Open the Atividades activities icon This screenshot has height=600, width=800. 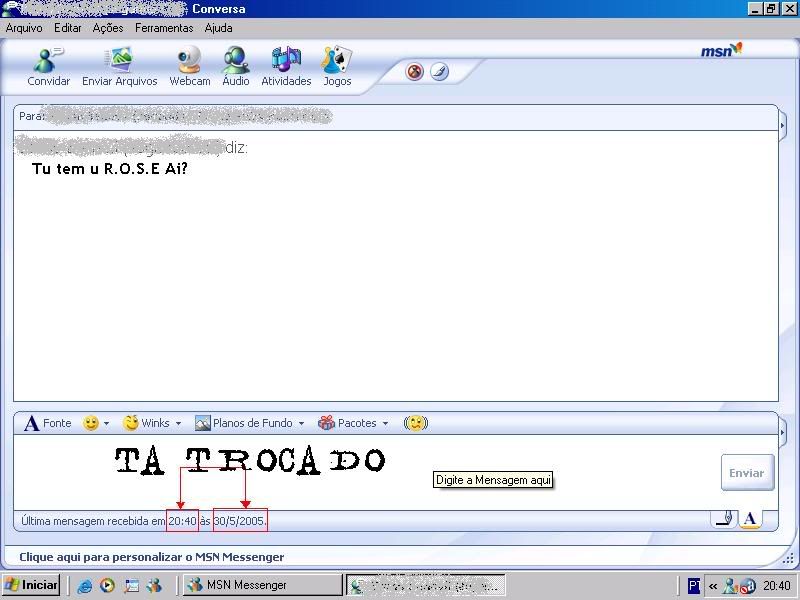[x=286, y=66]
